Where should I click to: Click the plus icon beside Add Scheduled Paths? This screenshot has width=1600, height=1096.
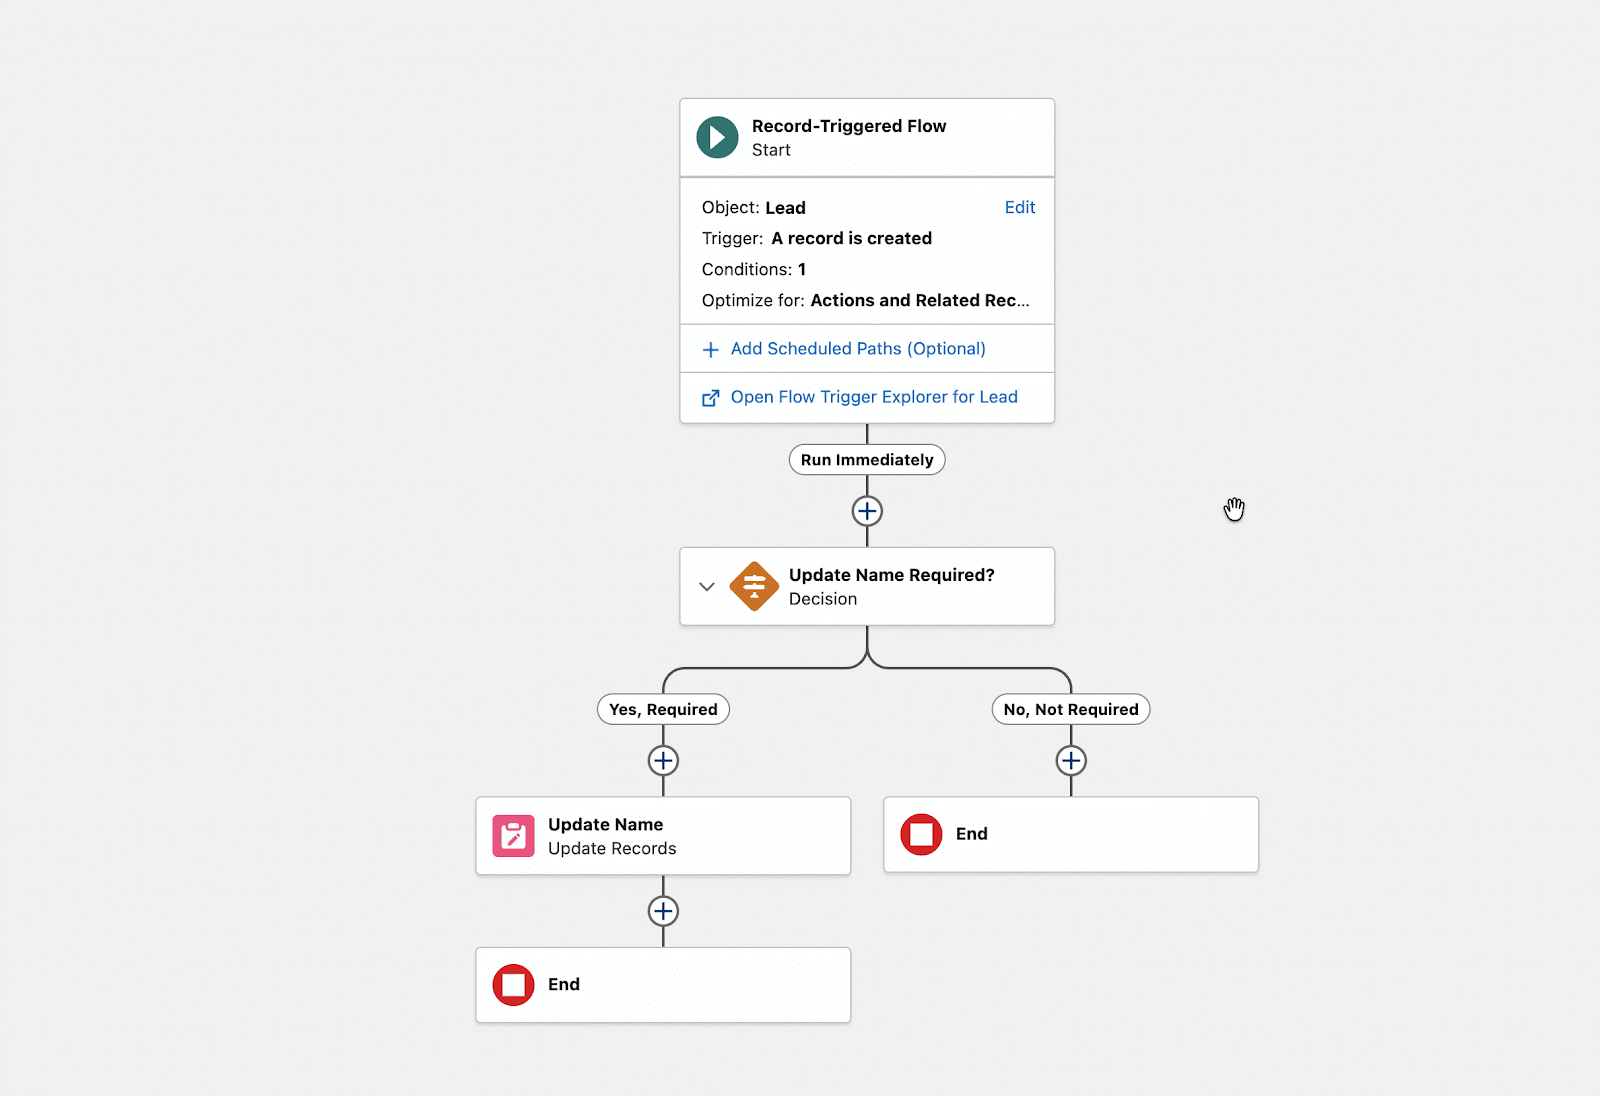710,350
